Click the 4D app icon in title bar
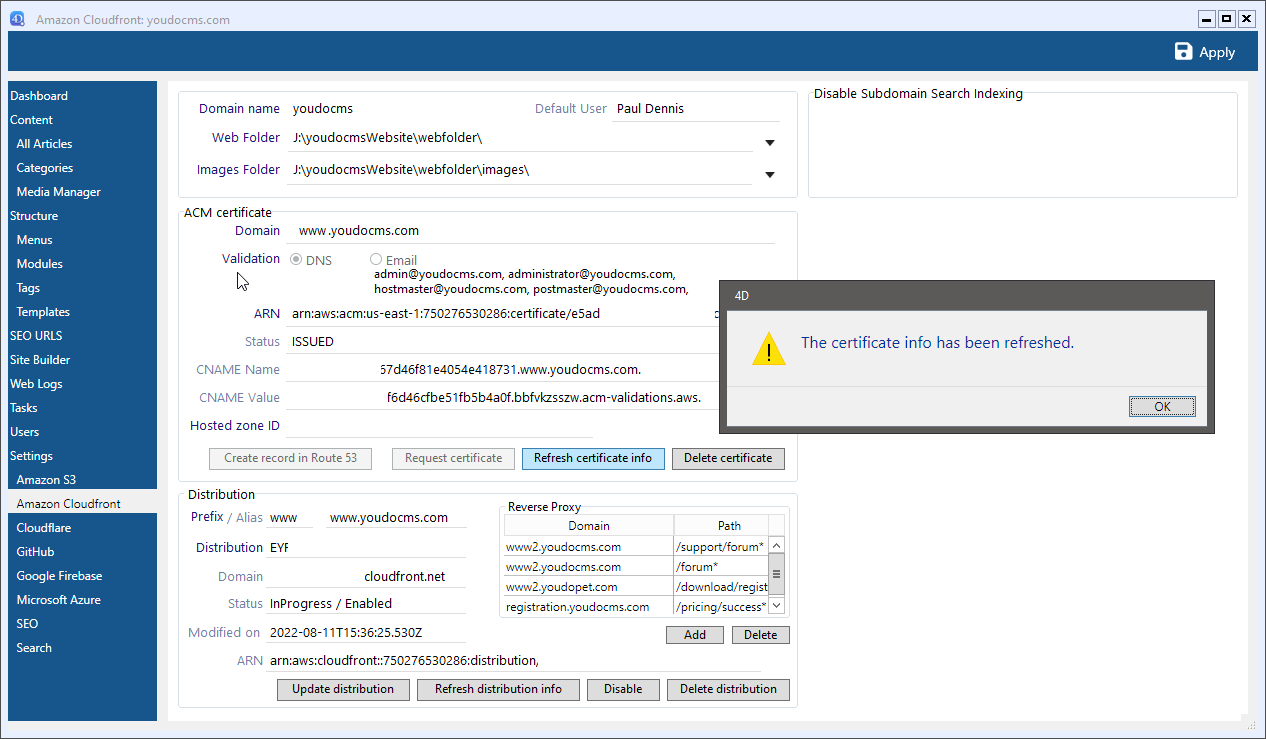The width and height of the screenshot is (1266, 739). [17, 19]
